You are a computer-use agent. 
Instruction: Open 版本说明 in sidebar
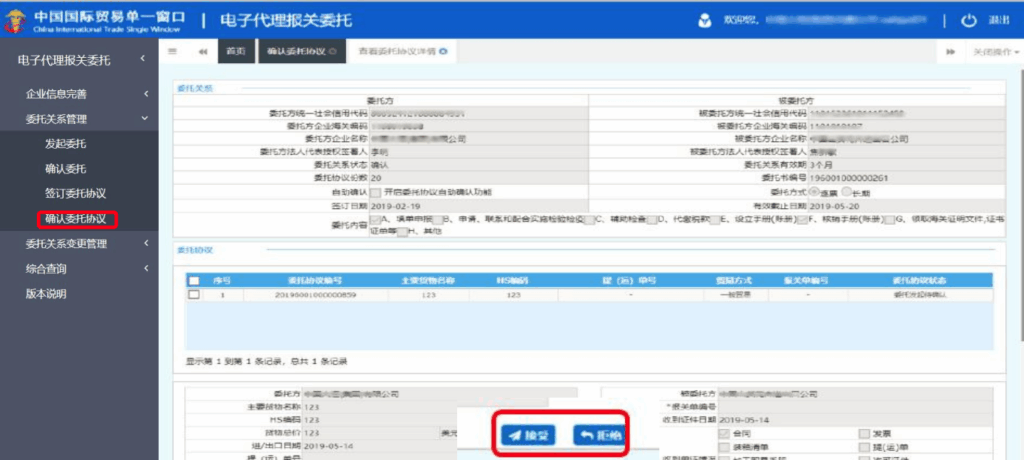(x=46, y=294)
